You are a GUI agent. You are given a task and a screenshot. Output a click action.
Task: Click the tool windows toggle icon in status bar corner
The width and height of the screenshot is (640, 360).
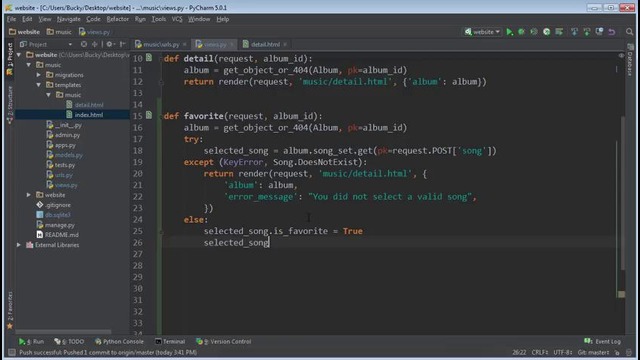[x=11, y=352]
